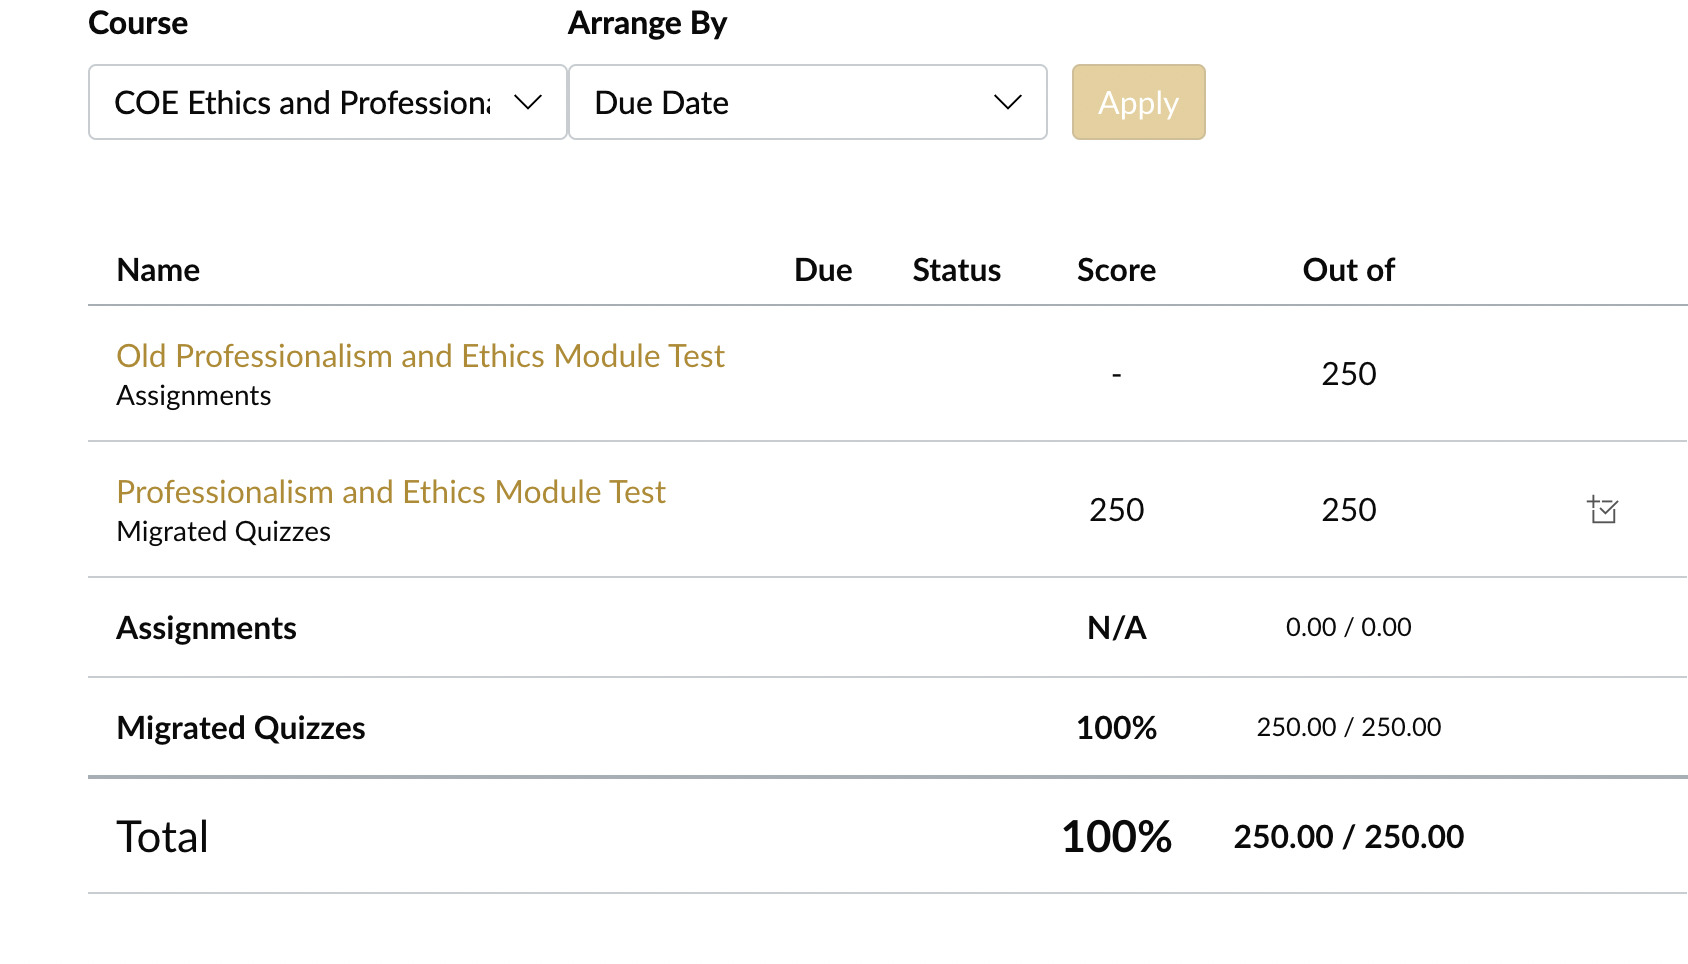Click the Total 100% percentage value
The height and width of the screenshot is (964, 1688).
(1116, 837)
